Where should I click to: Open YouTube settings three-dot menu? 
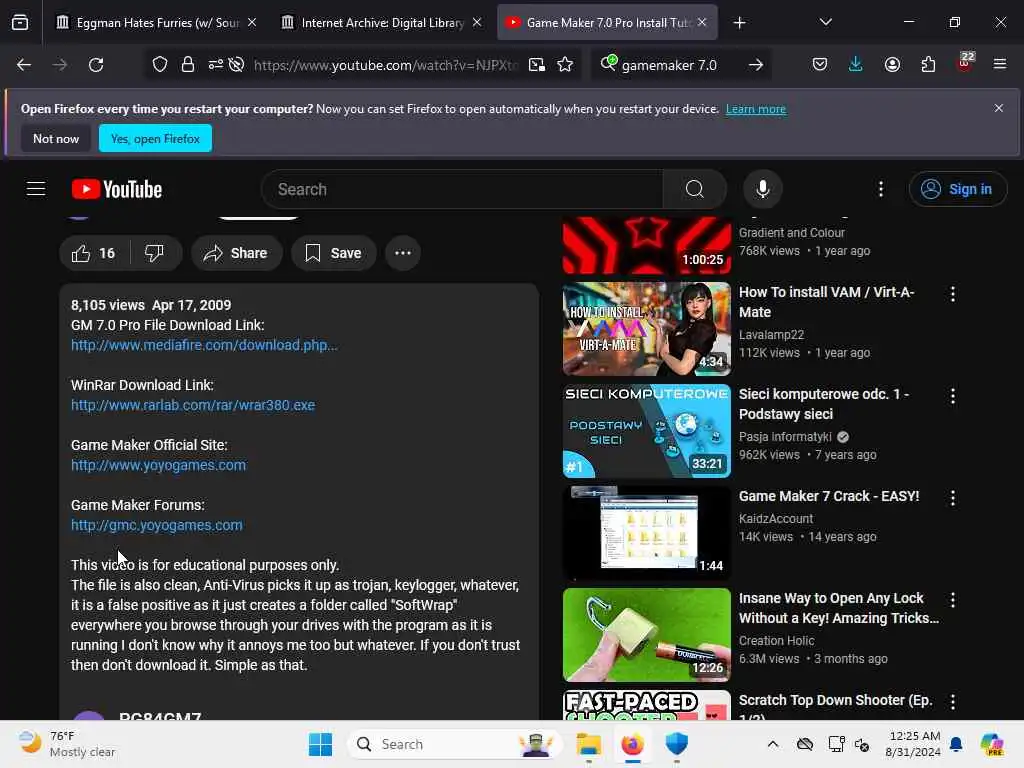[x=881, y=189]
